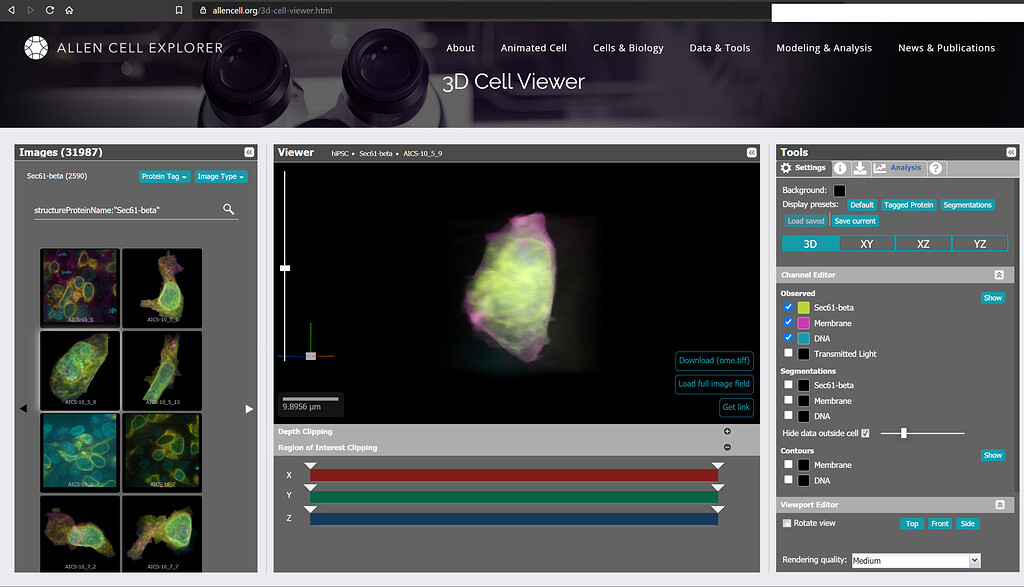The image size is (1024, 587).
Task: Click the info icon next to Settings
Action: pyautogui.click(x=838, y=168)
